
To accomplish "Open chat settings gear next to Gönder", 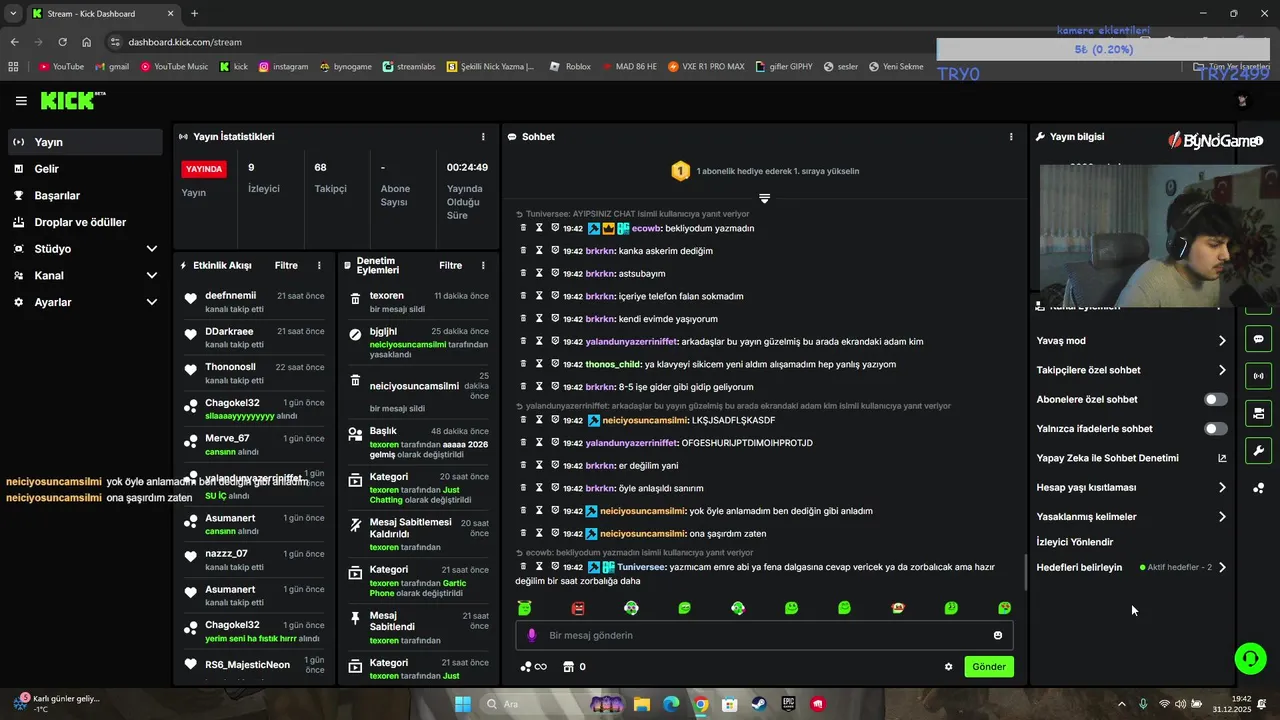I will (949, 667).
